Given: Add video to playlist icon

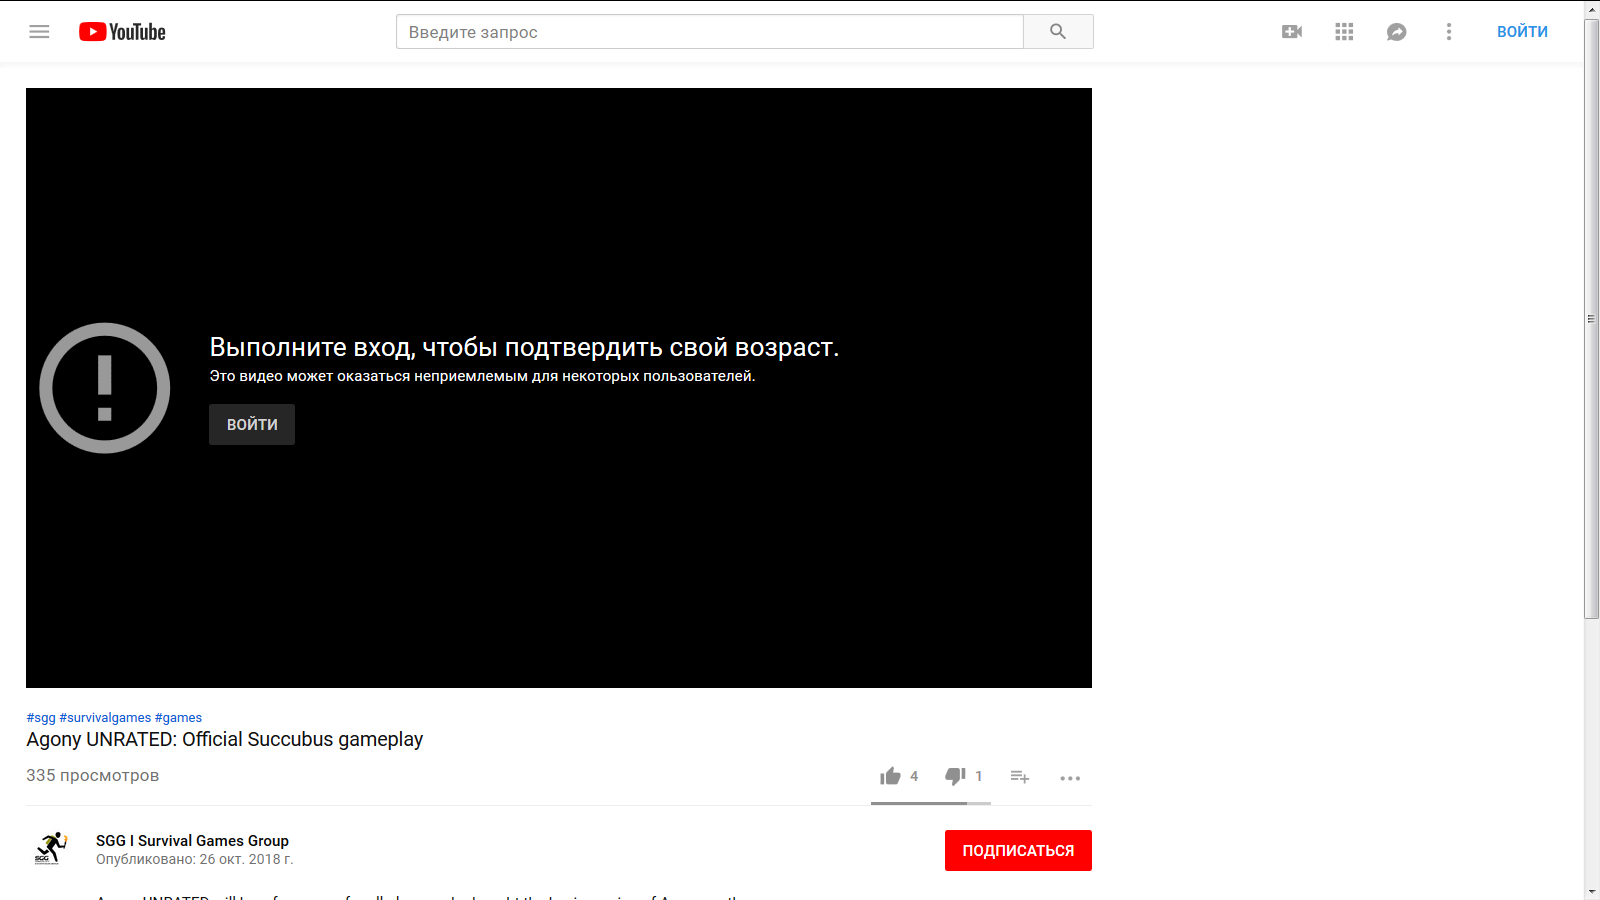Looking at the screenshot, I should (1019, 776).
